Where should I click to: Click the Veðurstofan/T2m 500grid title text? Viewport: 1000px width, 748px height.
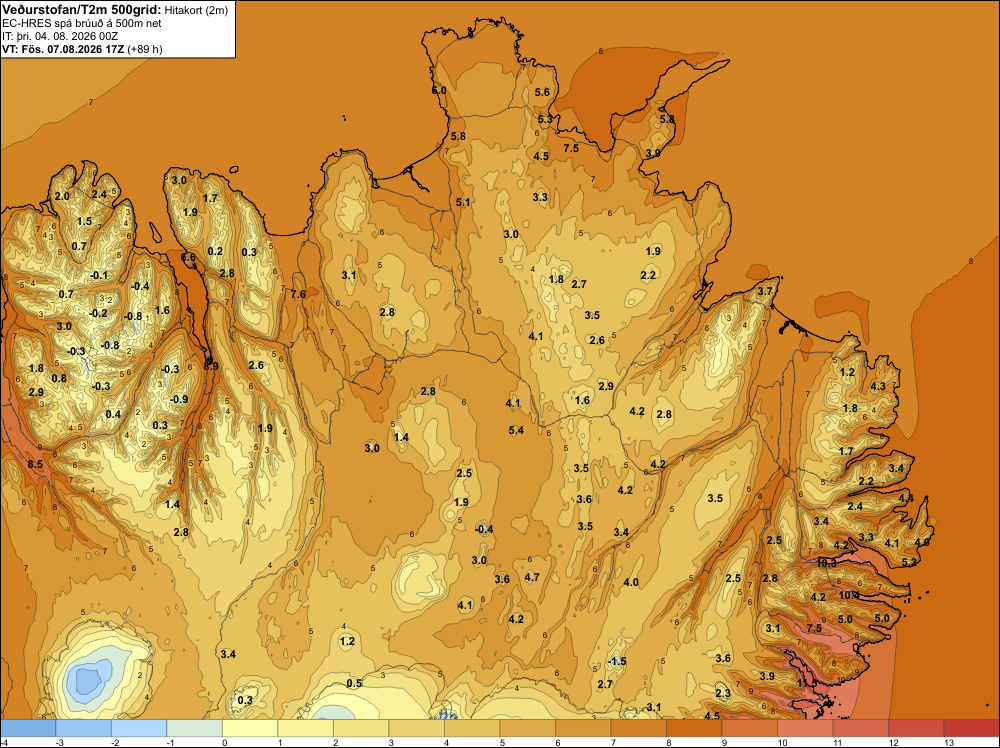82,10
